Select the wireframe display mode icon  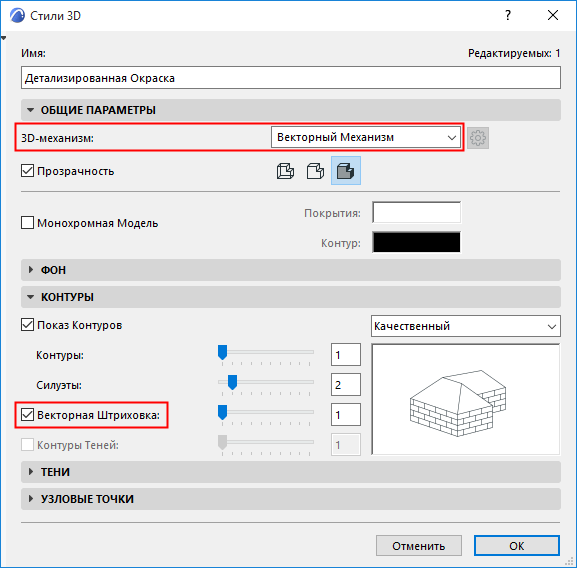285,171
